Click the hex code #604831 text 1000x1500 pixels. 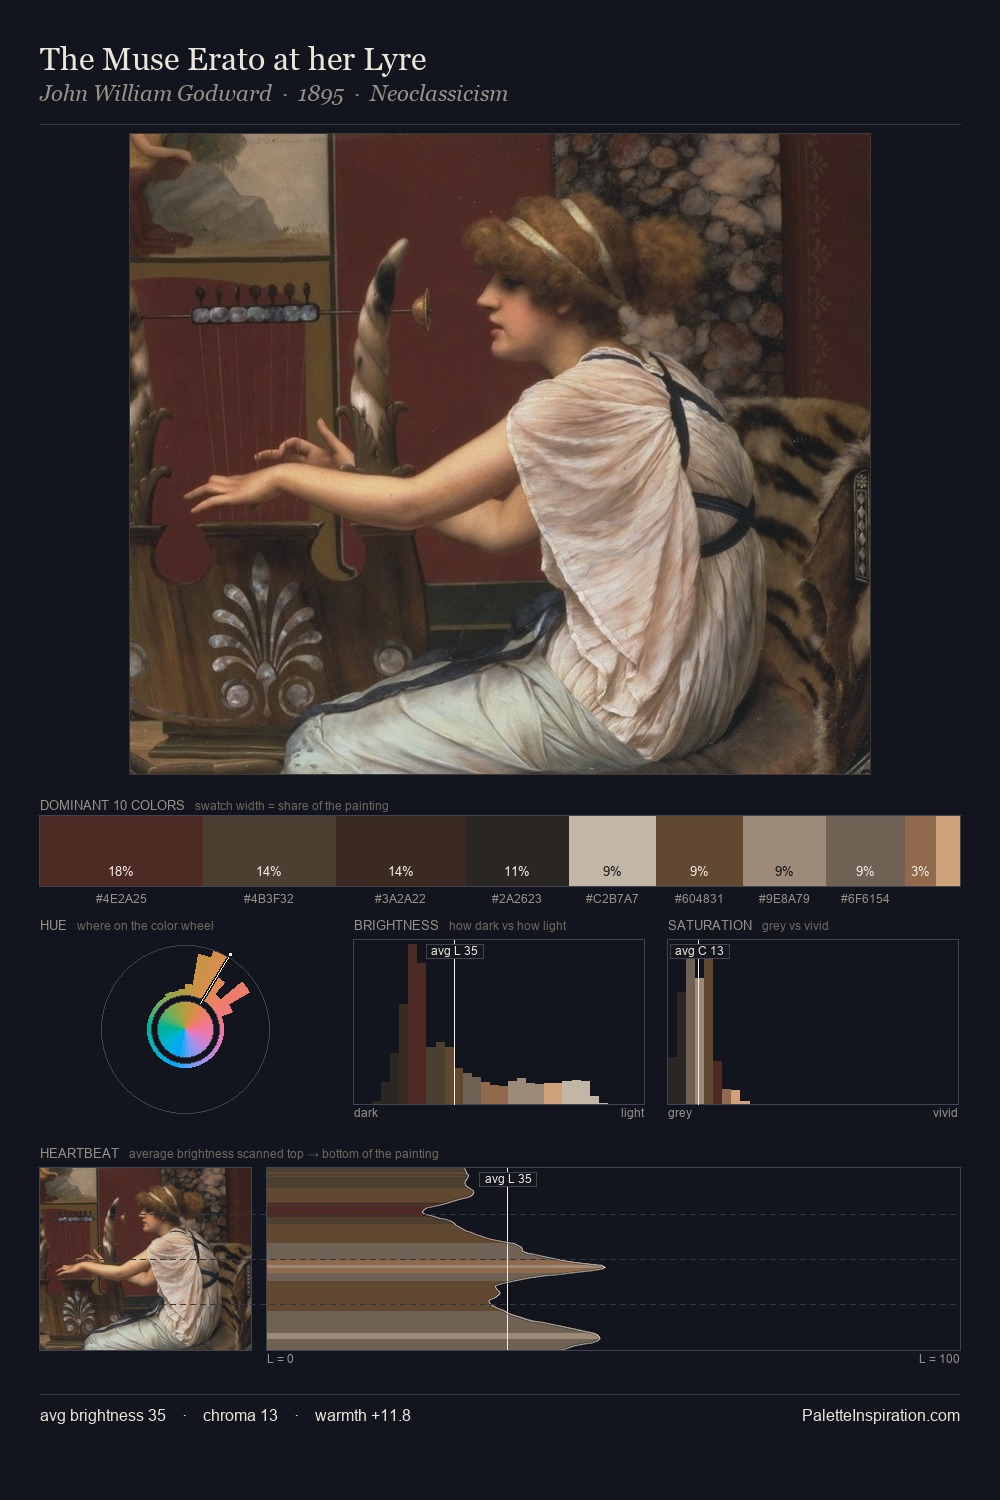tap(699, 898)
